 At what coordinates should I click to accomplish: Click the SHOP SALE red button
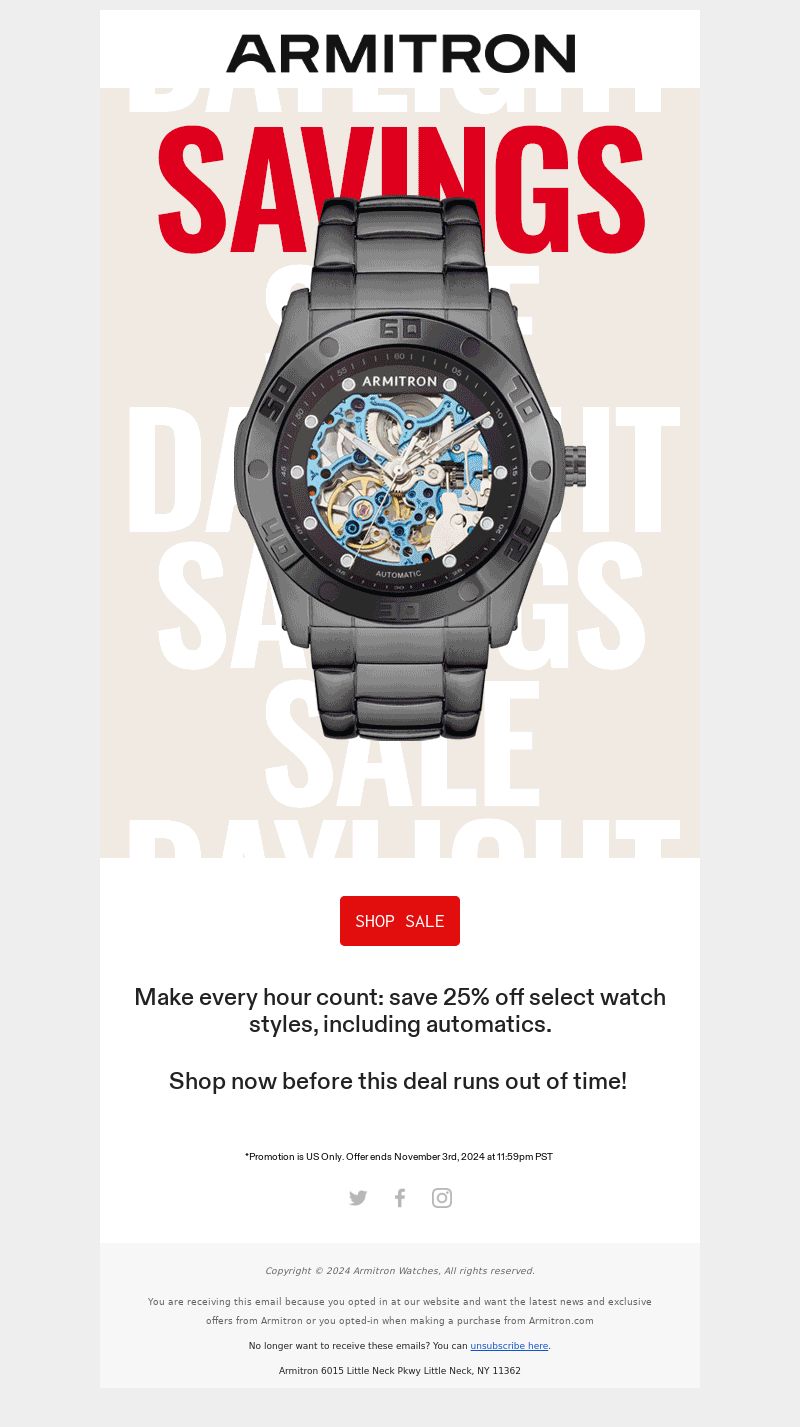click(x=400, y=921)
